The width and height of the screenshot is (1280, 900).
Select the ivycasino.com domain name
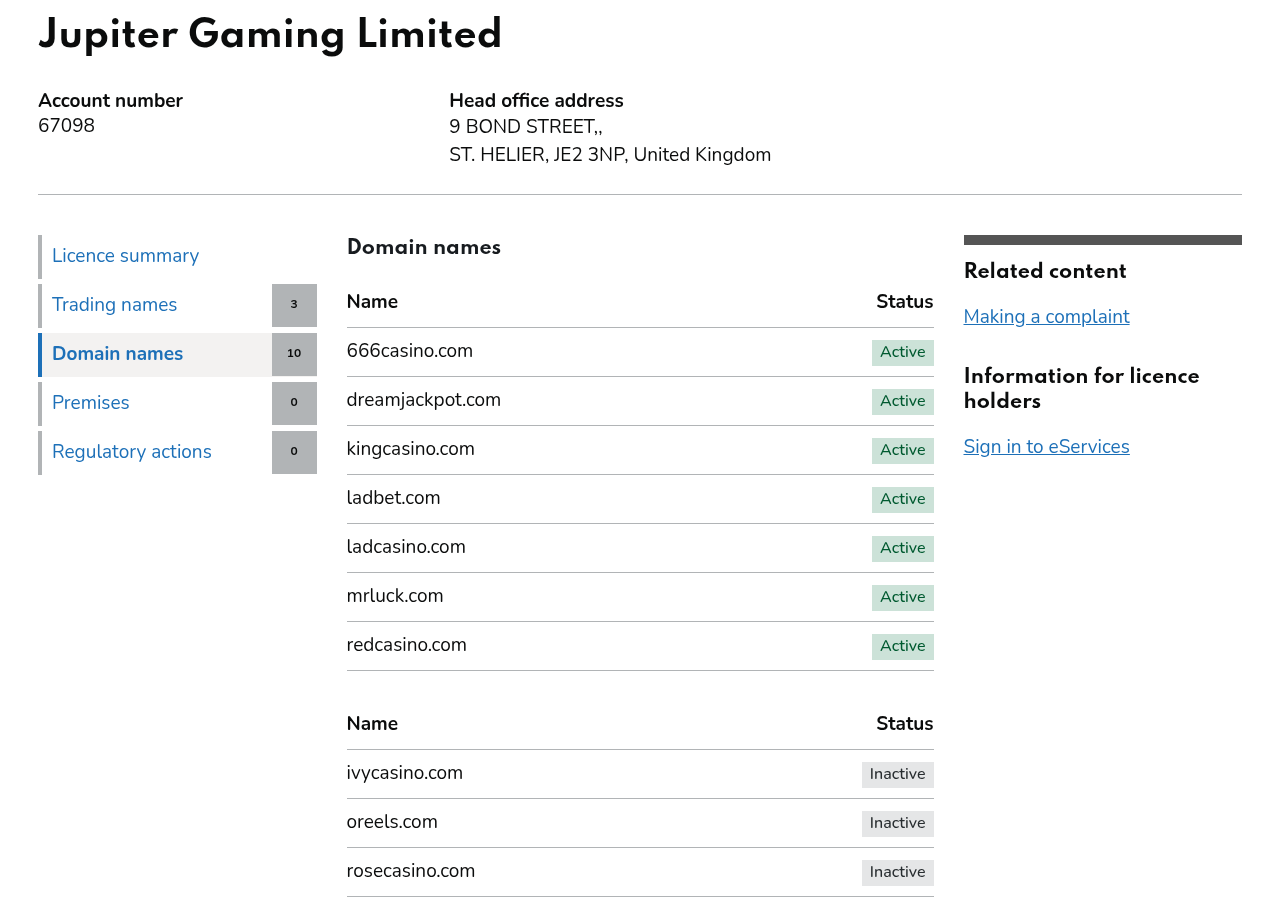click(x=405, y=773)
